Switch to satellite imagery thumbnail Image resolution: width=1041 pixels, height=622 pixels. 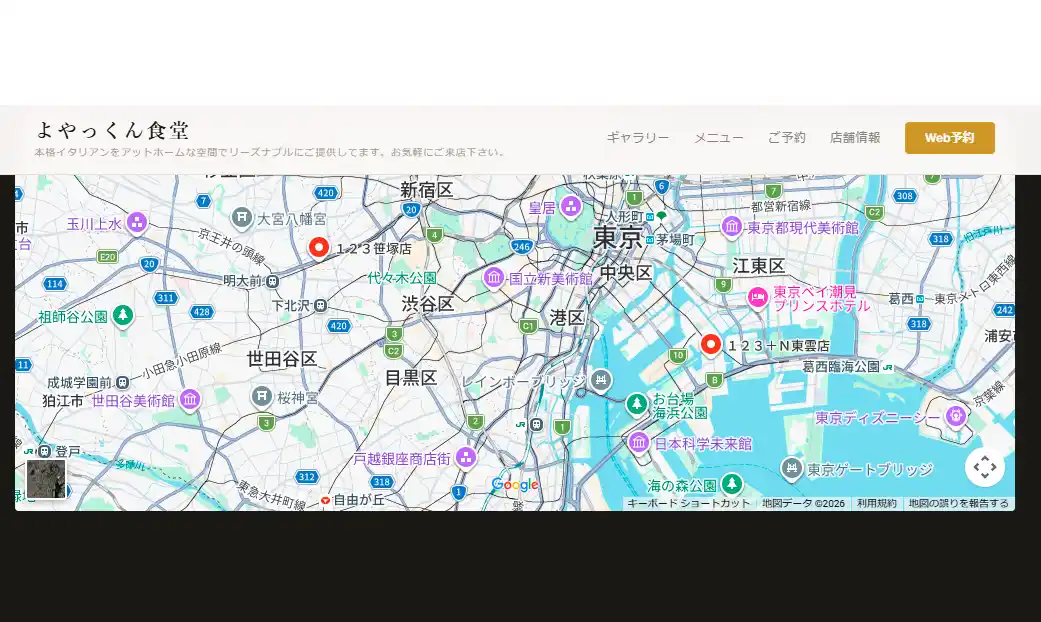click(46, 478)
